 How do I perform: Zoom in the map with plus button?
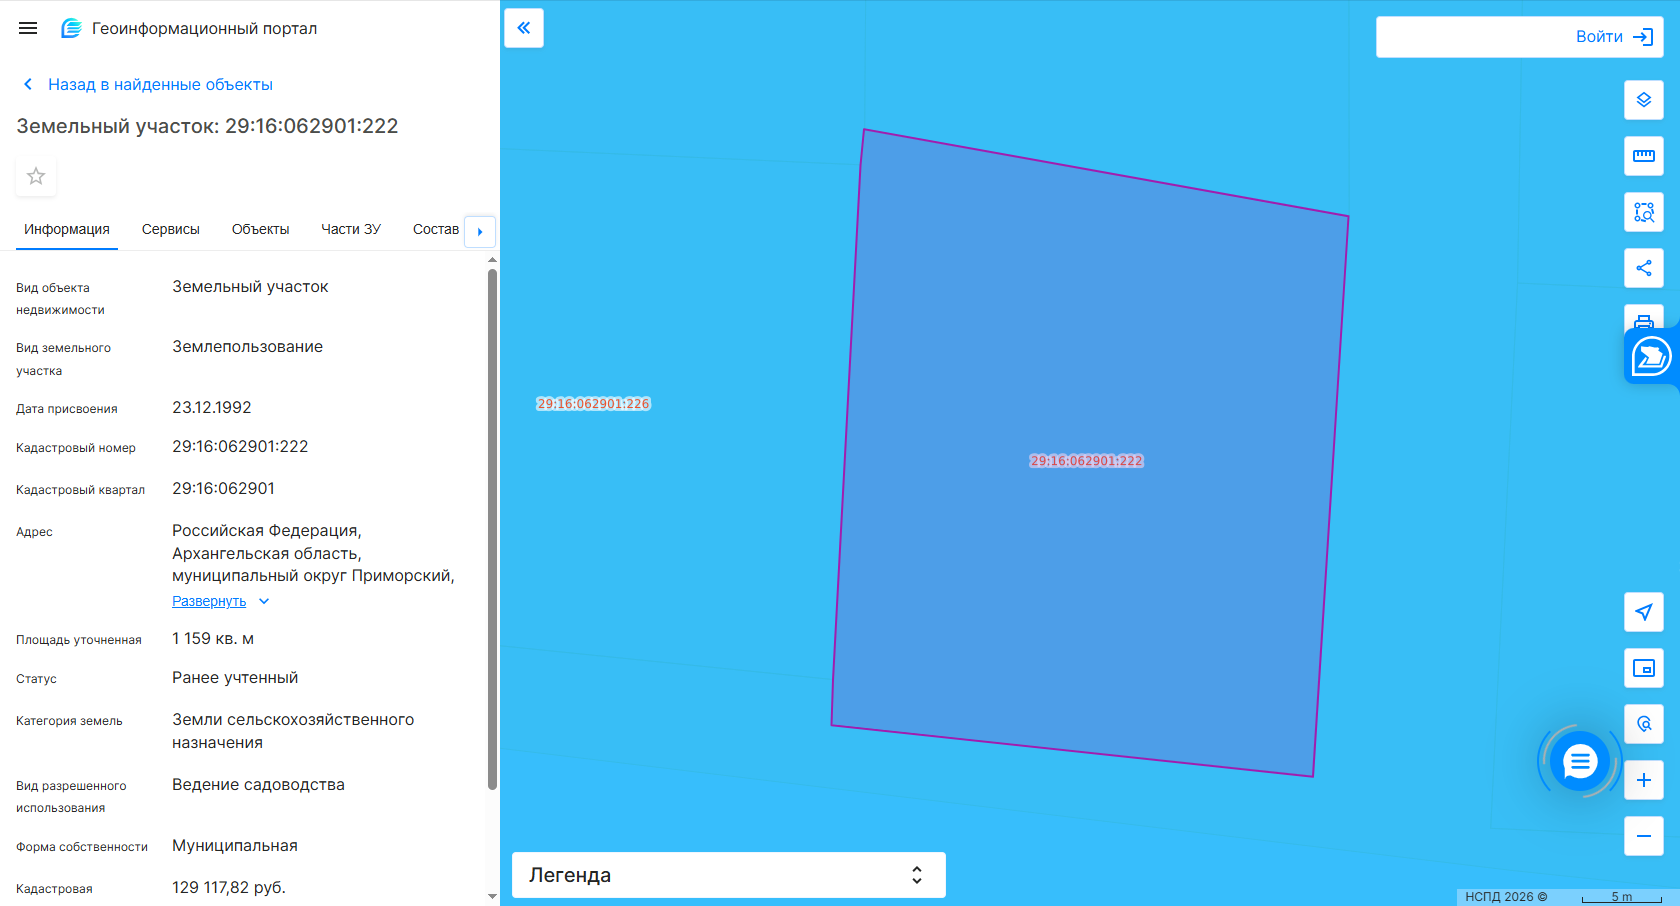click(1644, 780)
